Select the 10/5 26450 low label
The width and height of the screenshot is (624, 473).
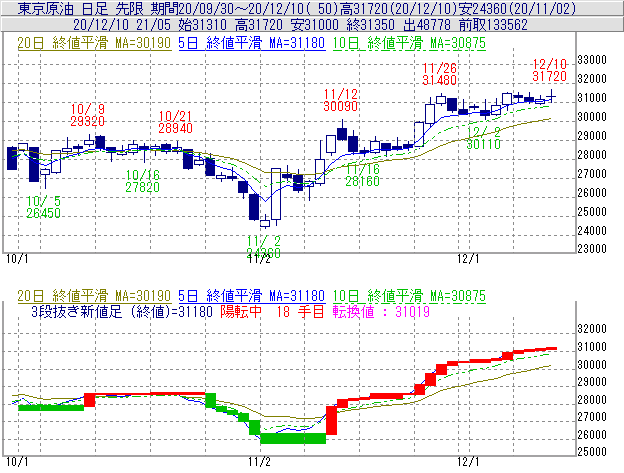pyautogui.click(x=43, y=207)
